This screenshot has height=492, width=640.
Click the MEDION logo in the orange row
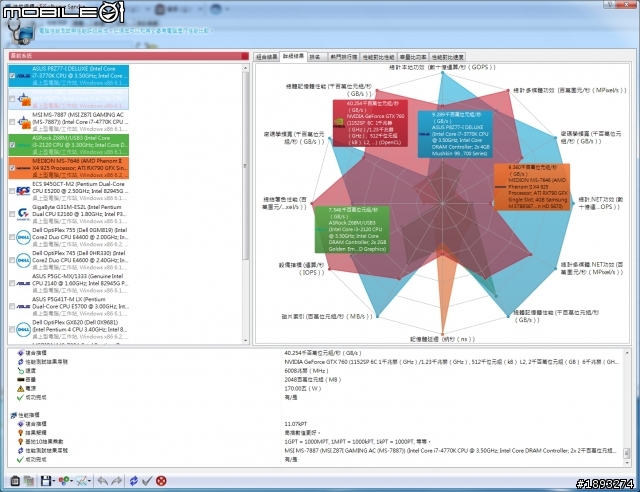pyautogui.click(x=23, y=168)
